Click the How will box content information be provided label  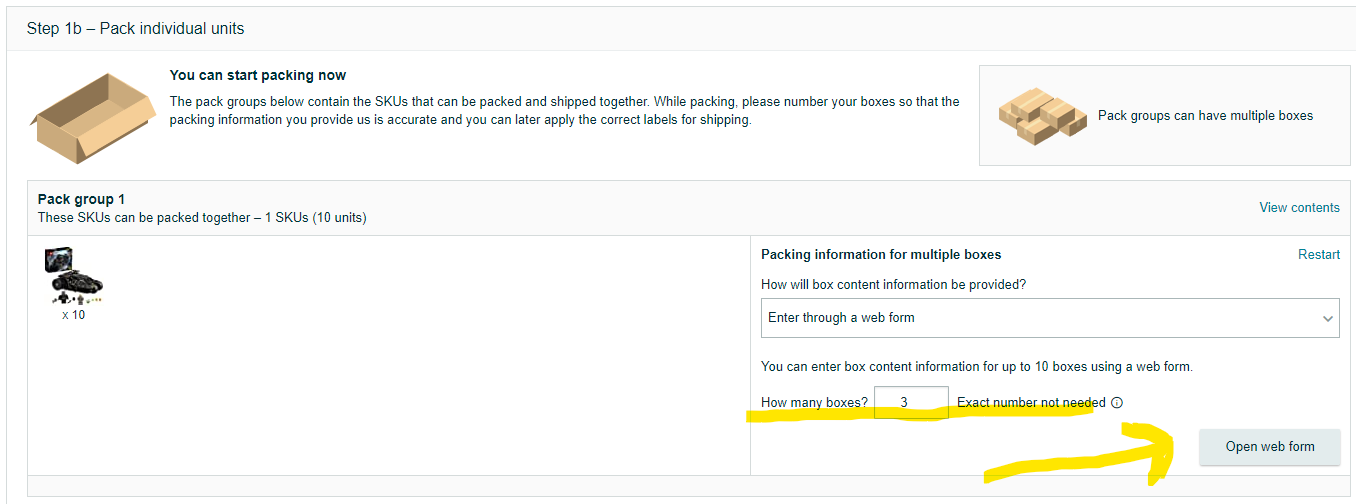pyautogui.click(x=893, y=285)
